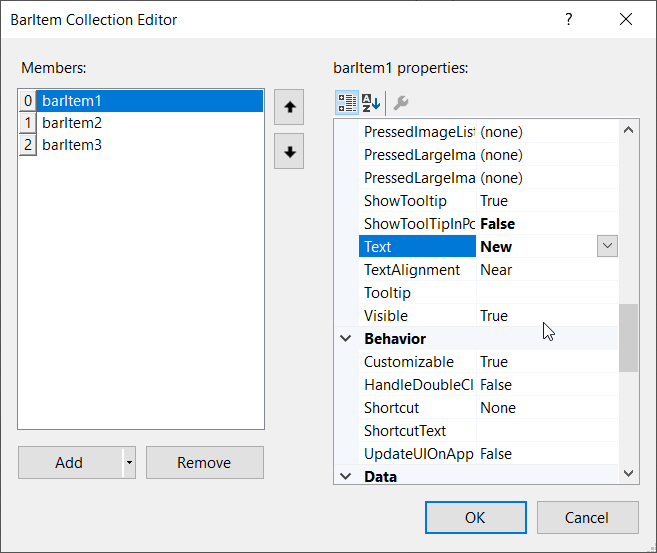Click the Visible property value field
Screen dimensions: 657x553
click(545, 316)
